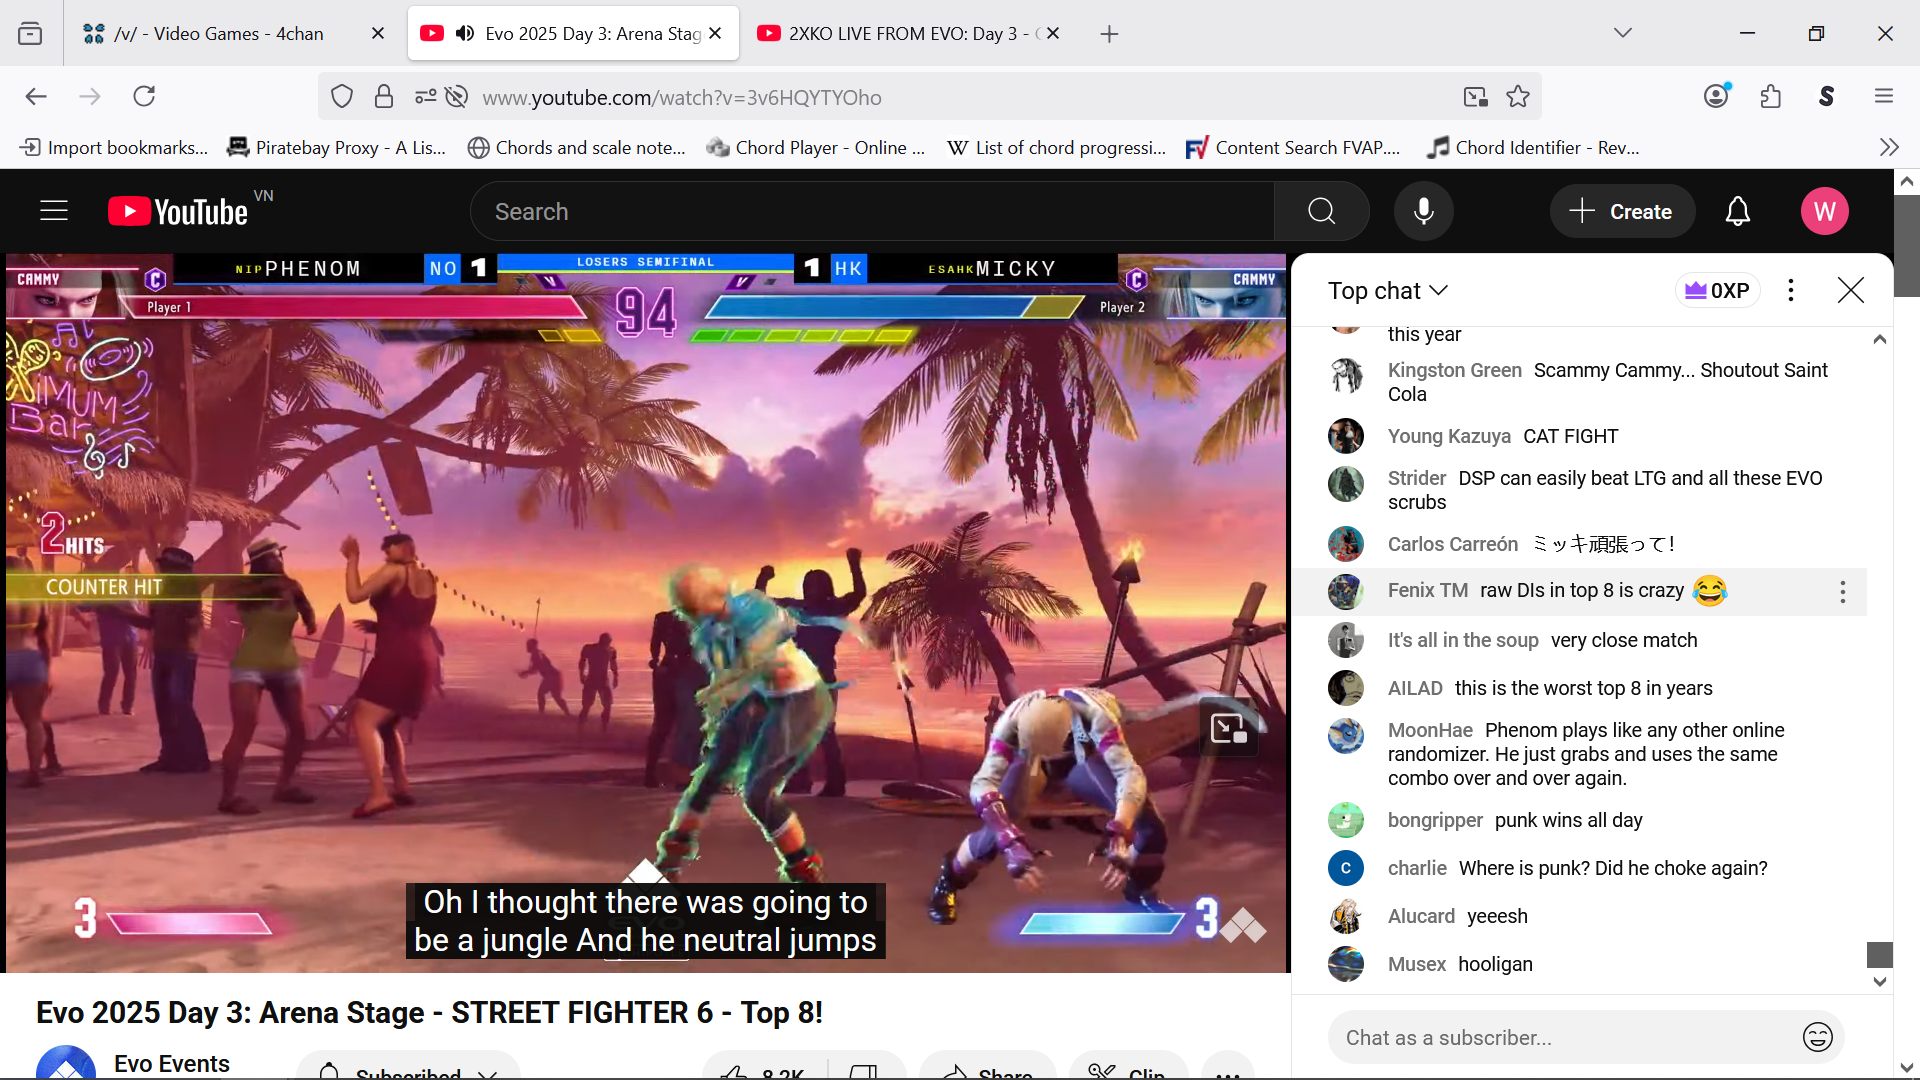Select the Evo 2025 Day 3 tab
1920x1080 pixels.
coord(575,34)
